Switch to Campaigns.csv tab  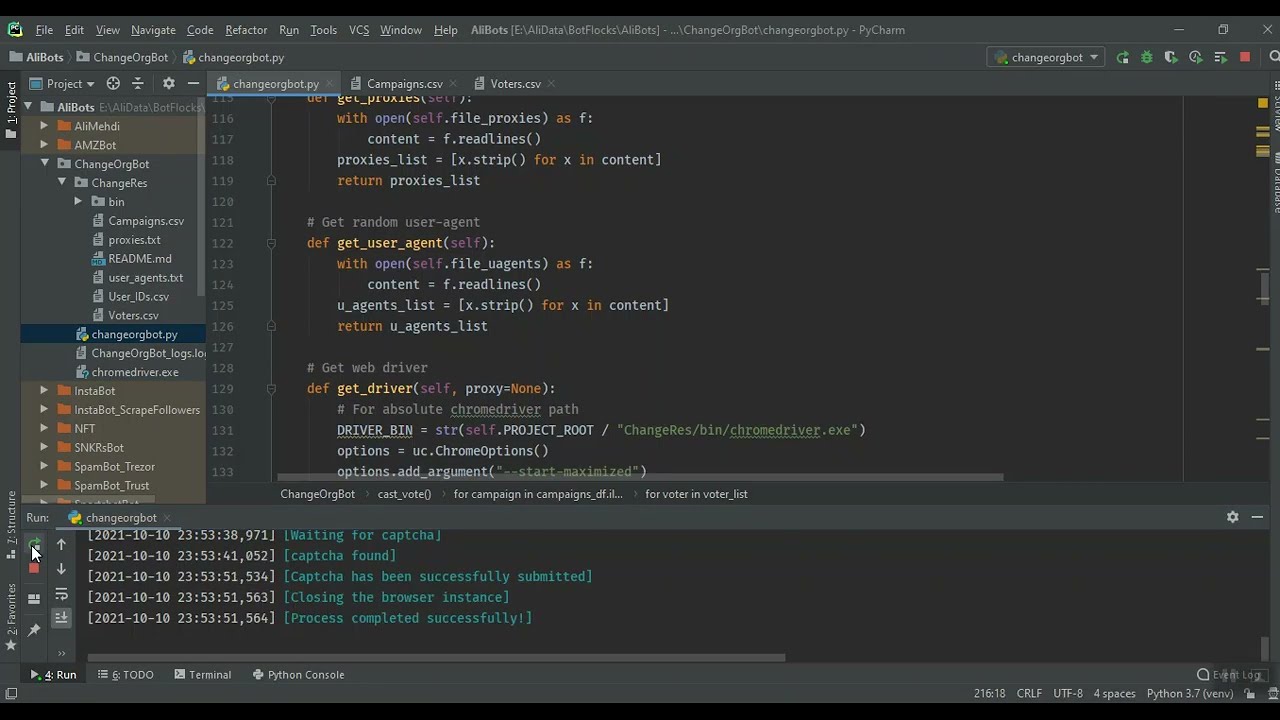pyautogui.click(x=404, y=84)
